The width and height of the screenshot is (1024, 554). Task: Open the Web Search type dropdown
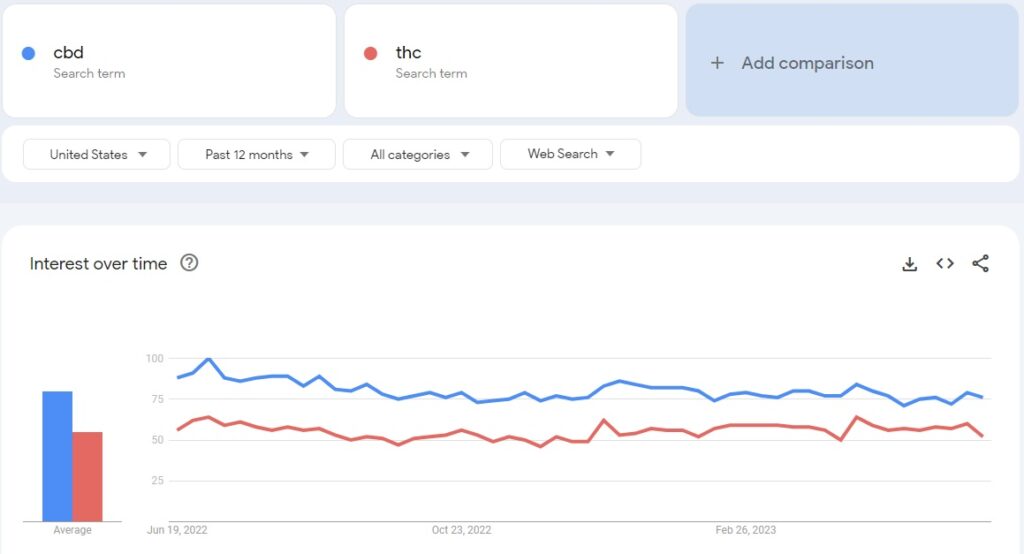click(570, 154)
